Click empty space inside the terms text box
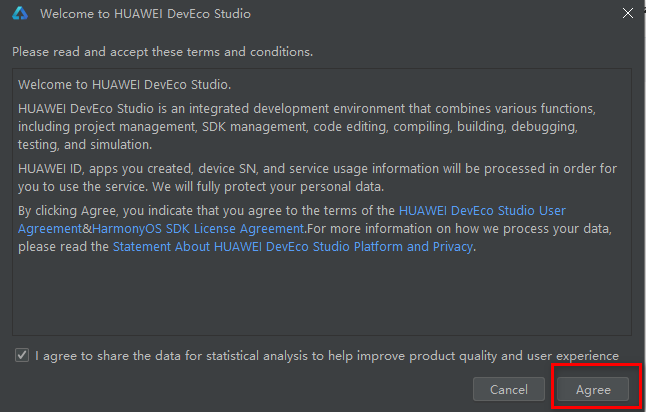This screenshot has height=412, width=646. (x=320, y=300)
